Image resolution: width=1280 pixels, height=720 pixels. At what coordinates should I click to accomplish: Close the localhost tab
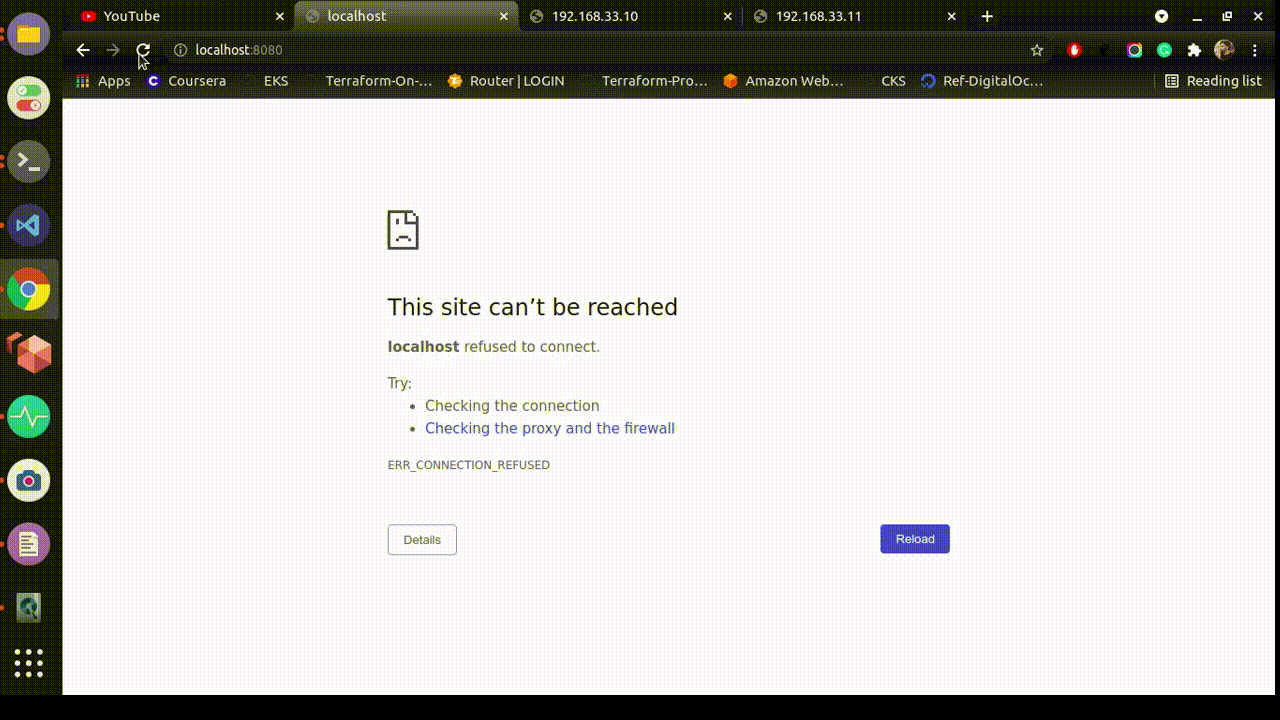[x=504, y=16]
